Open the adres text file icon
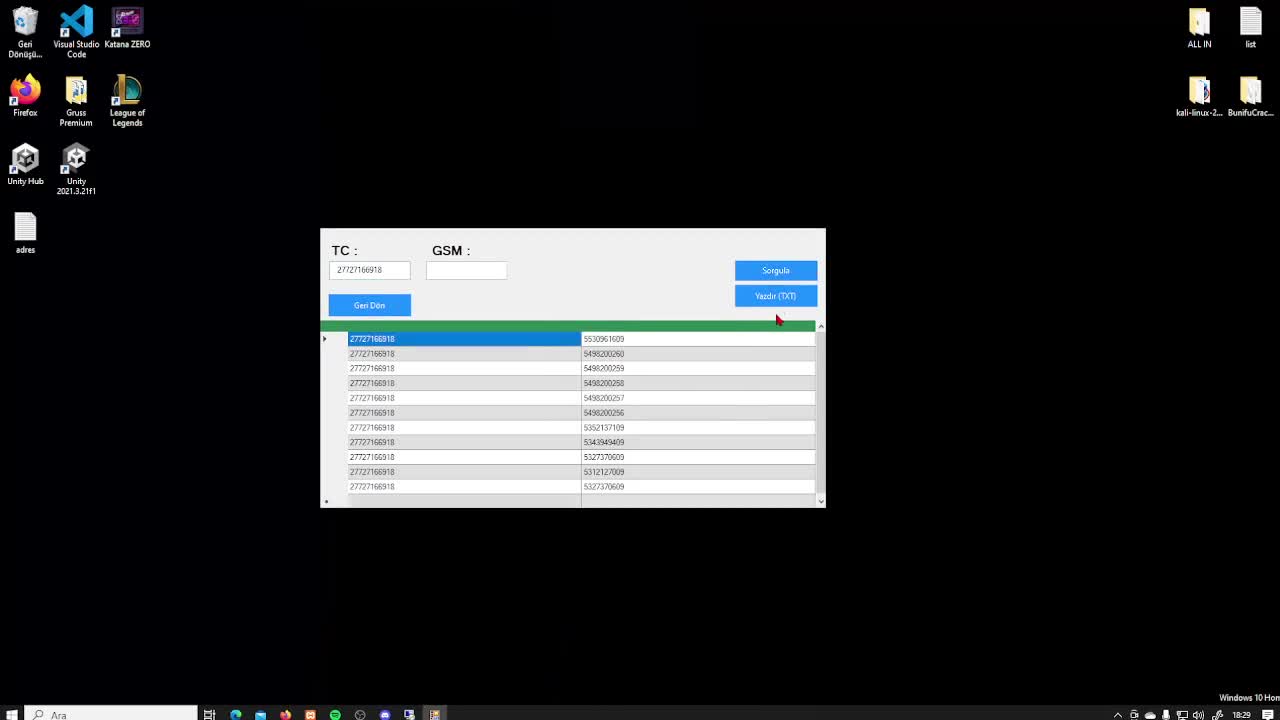The width and height of the screenshot is (1280, 720). pos(25,233)
